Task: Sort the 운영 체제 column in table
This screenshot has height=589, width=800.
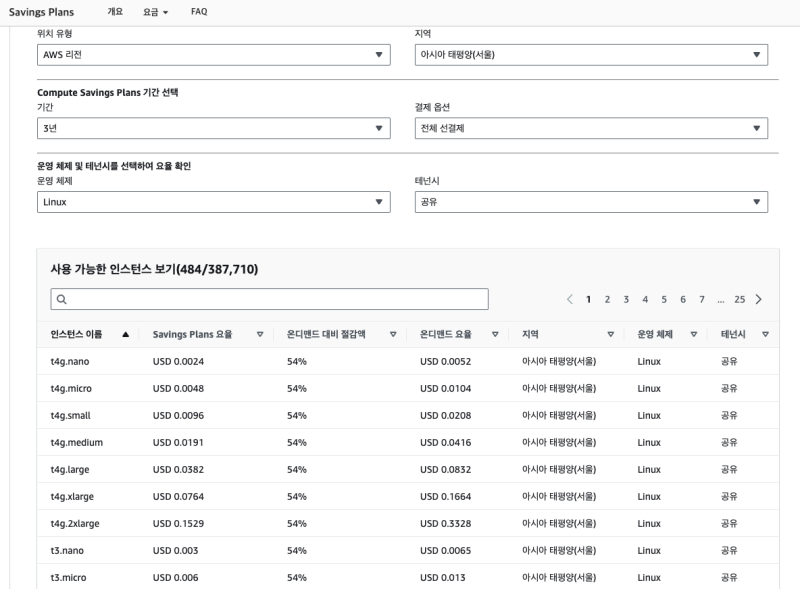Action: [x=692, y=334]
